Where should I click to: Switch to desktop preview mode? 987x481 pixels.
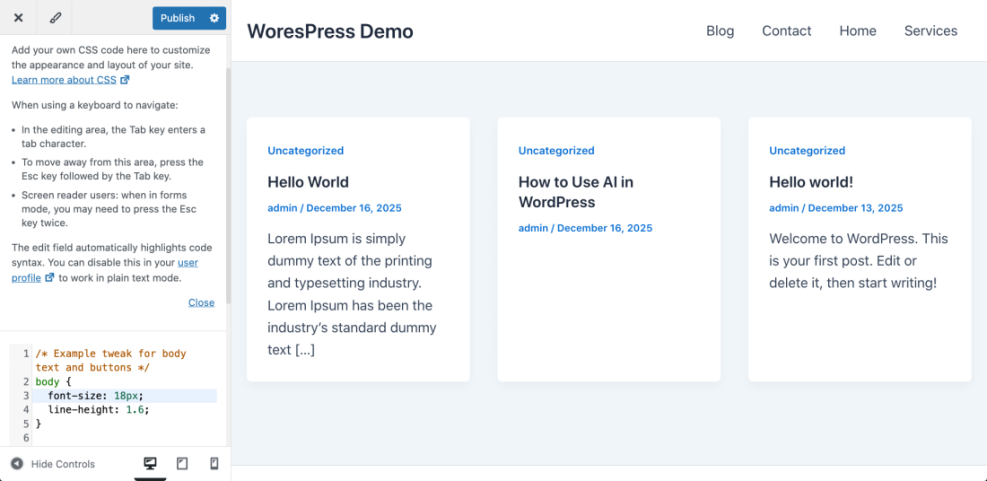pos(150,464)
